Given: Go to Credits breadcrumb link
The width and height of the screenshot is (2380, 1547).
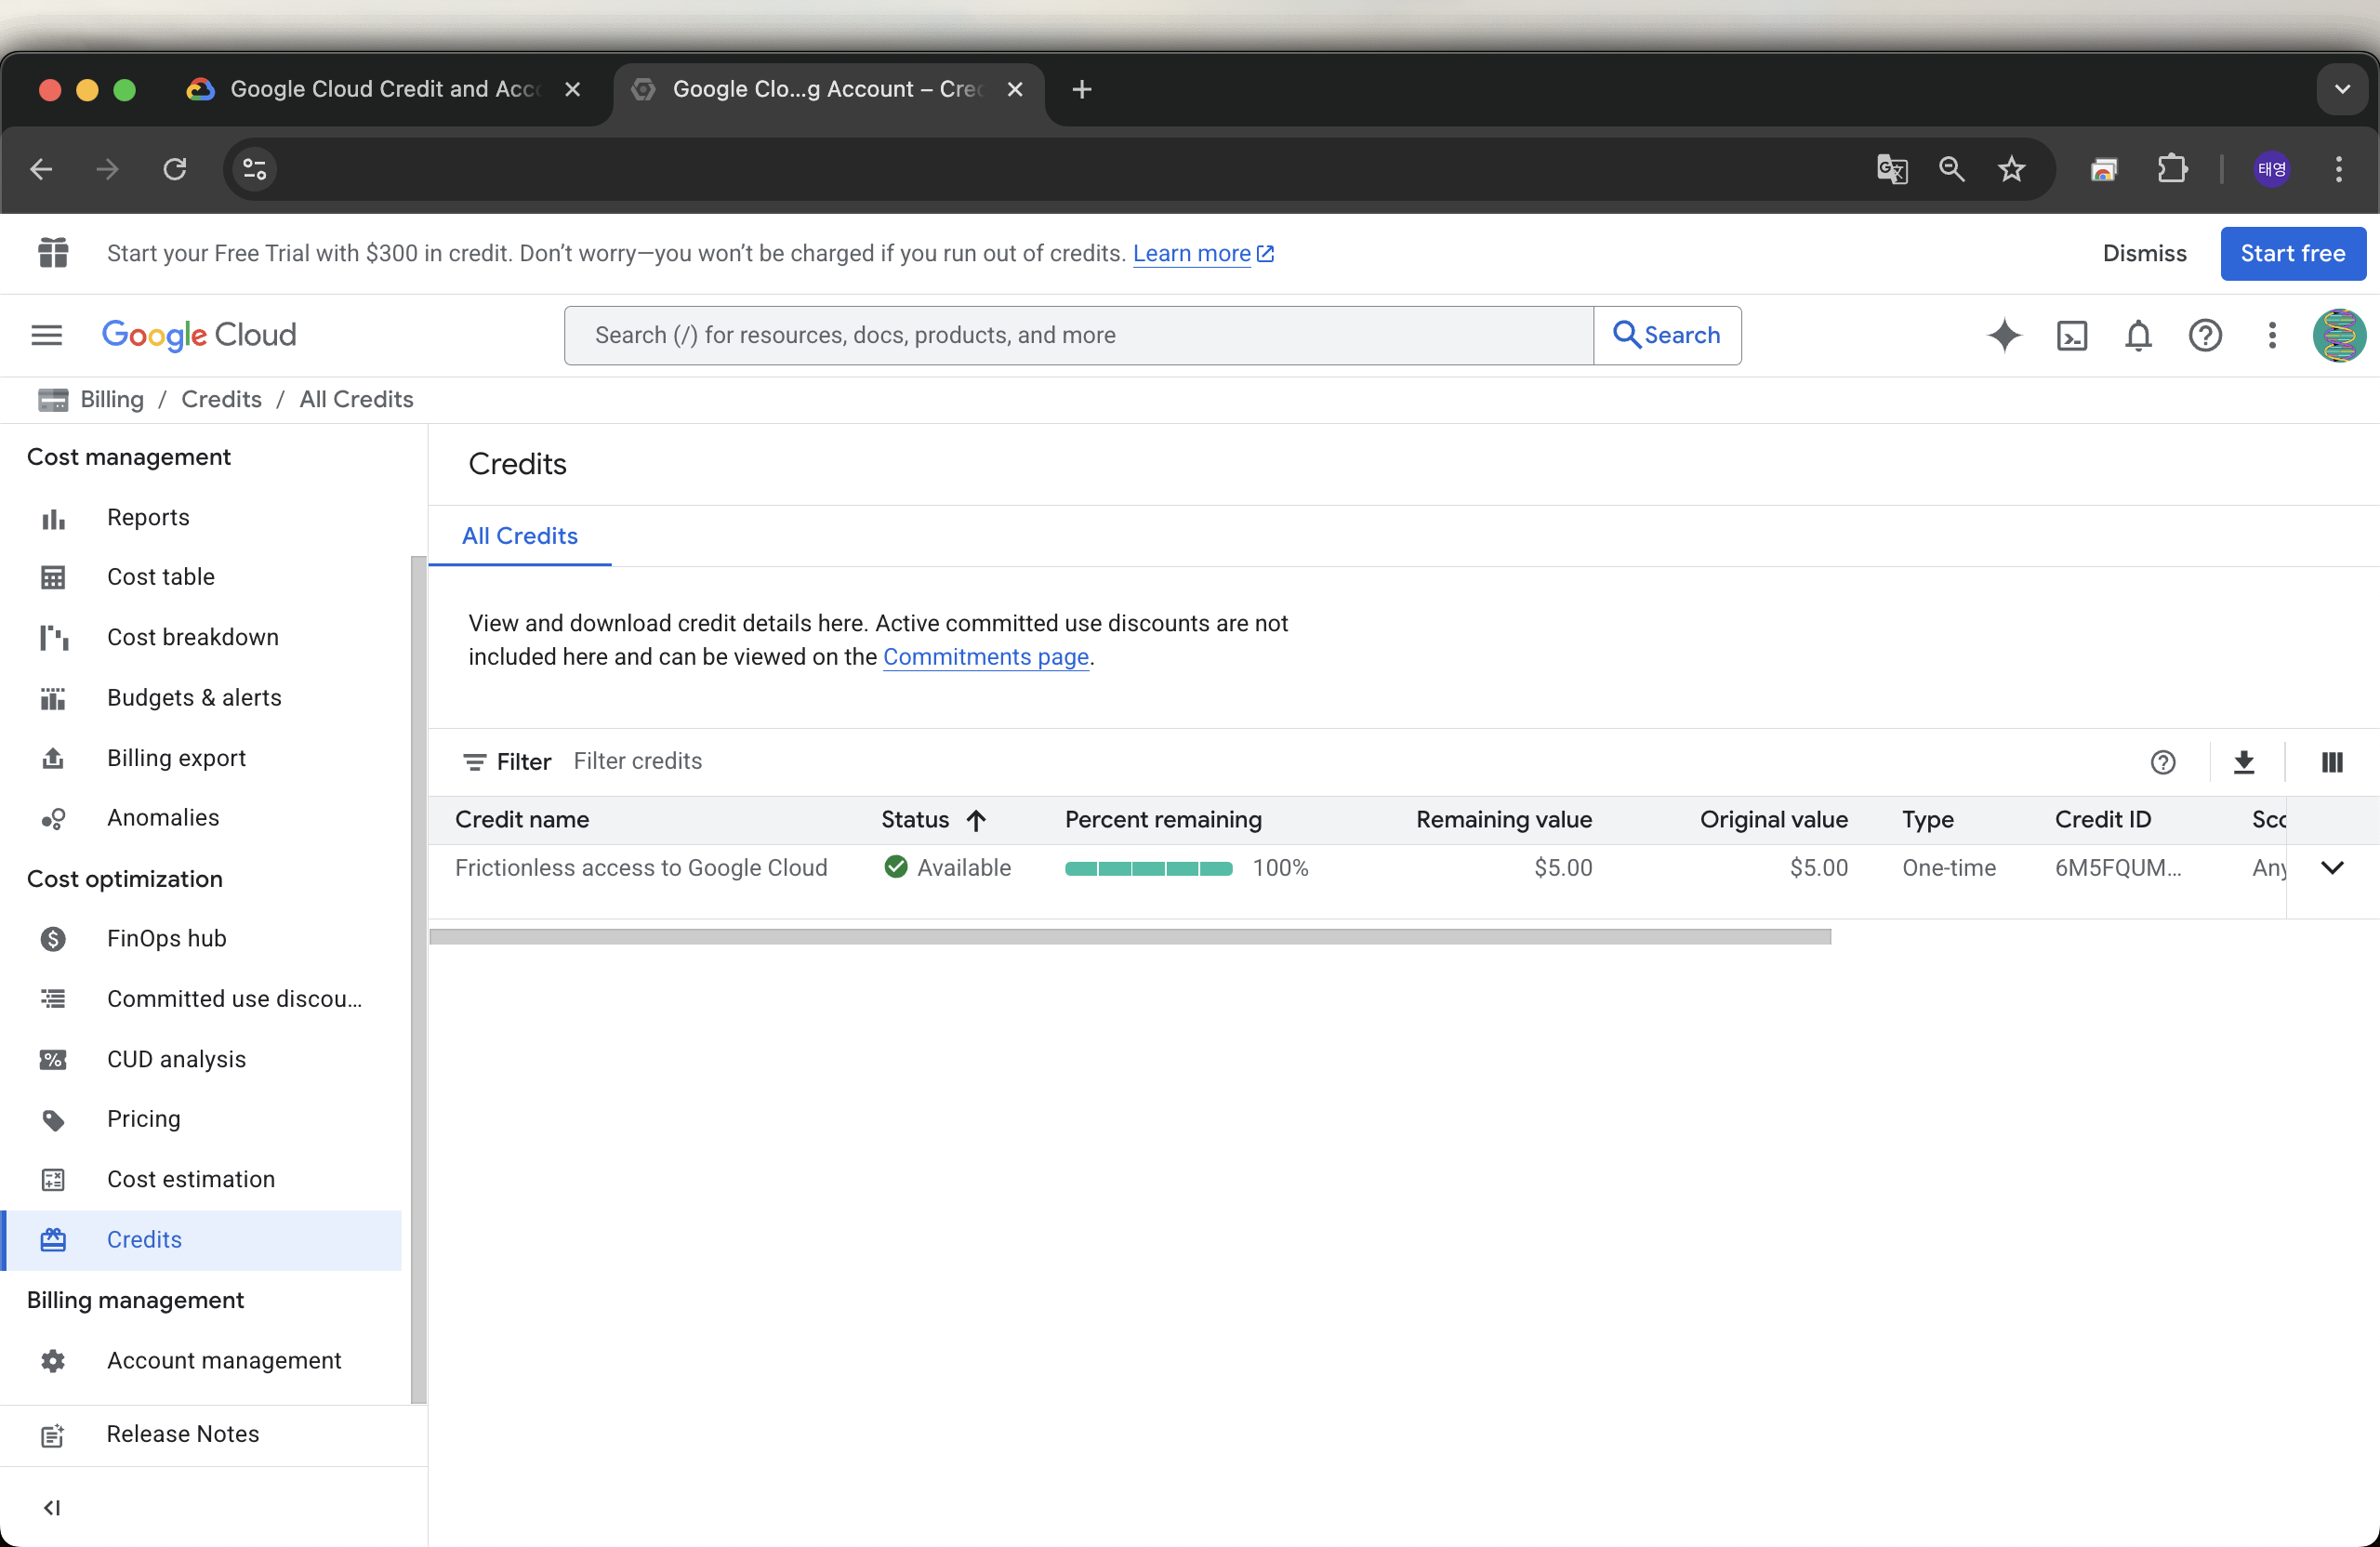Looking at the screenshot, I should [221, 399].
